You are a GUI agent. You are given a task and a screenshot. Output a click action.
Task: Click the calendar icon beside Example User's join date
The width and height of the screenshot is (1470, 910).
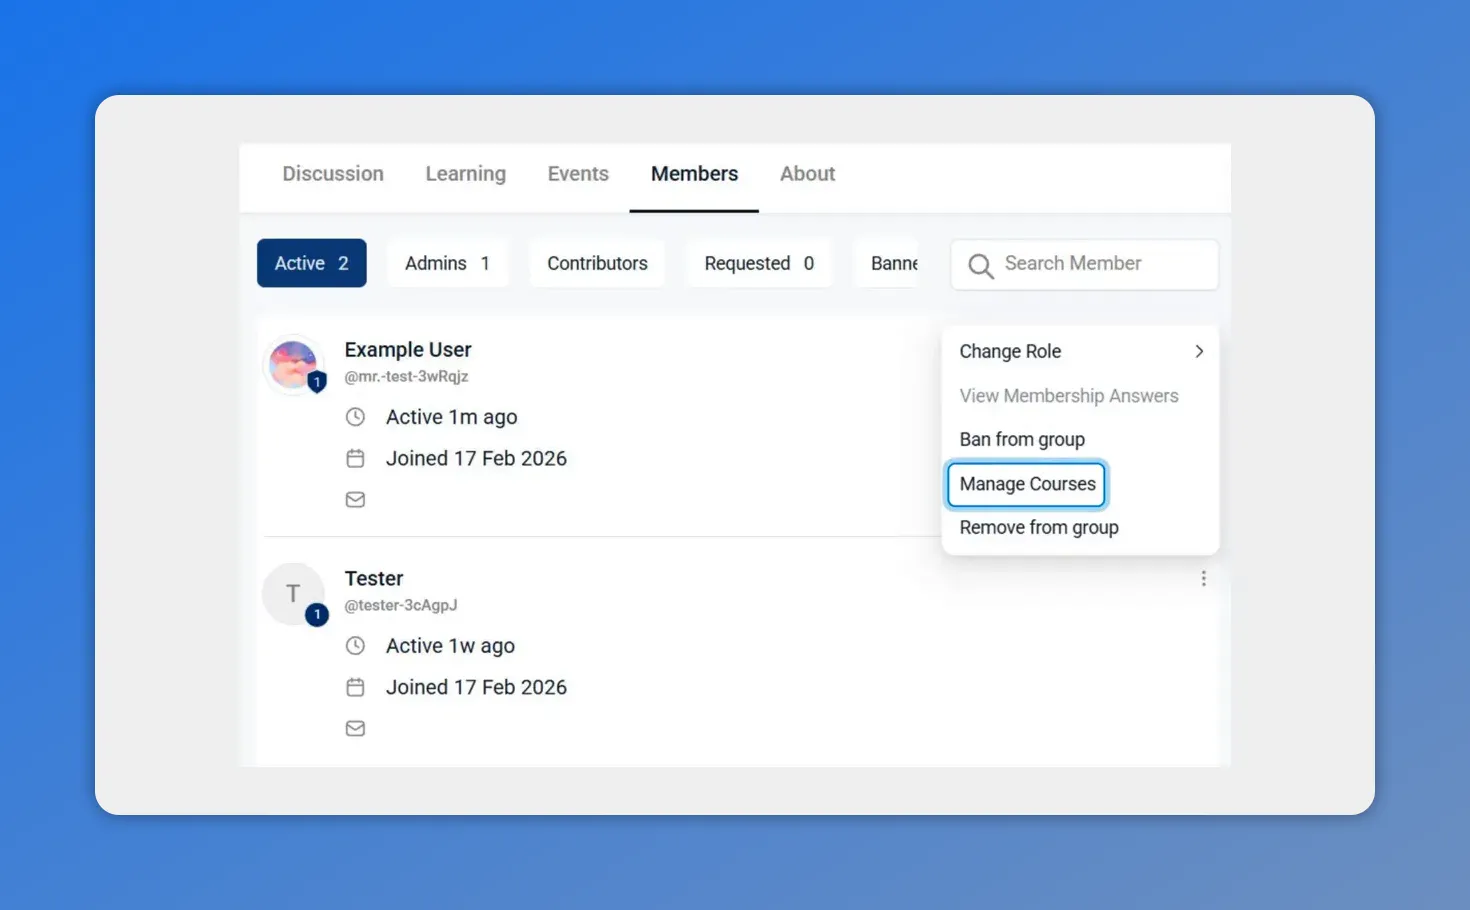point(356,458)
